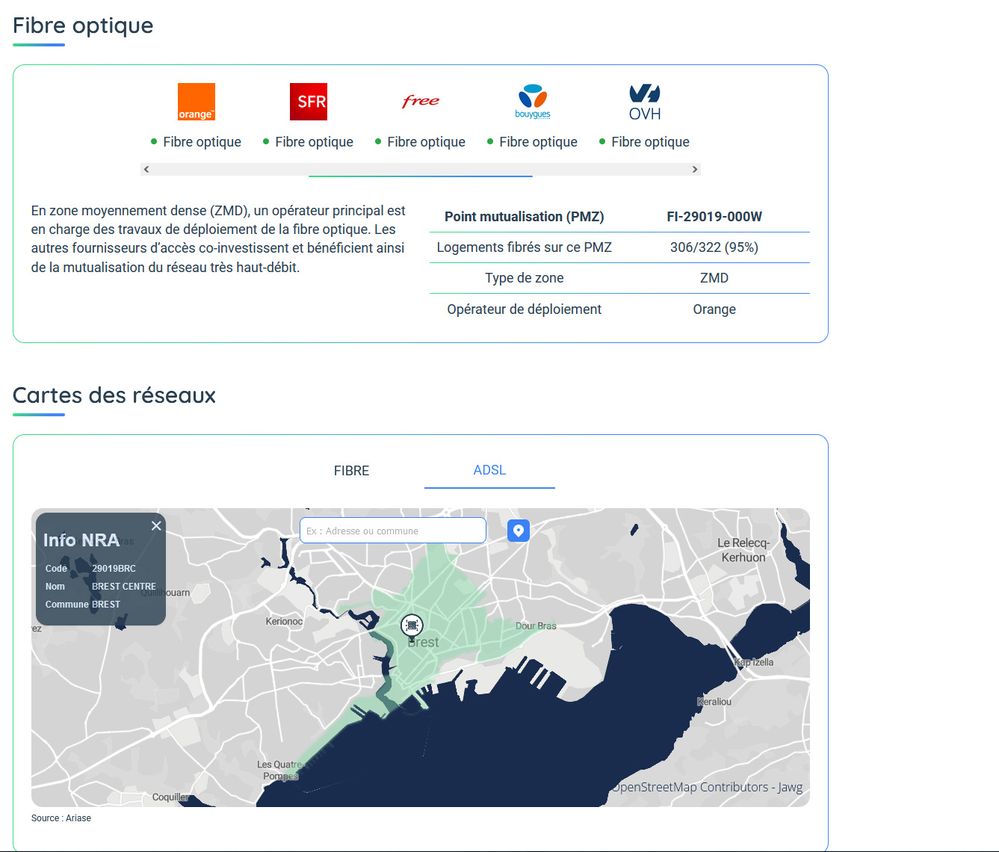The image size is (999, 852).
Task: Click NRA name BREST CENTRE
Action: coord(124,586)
